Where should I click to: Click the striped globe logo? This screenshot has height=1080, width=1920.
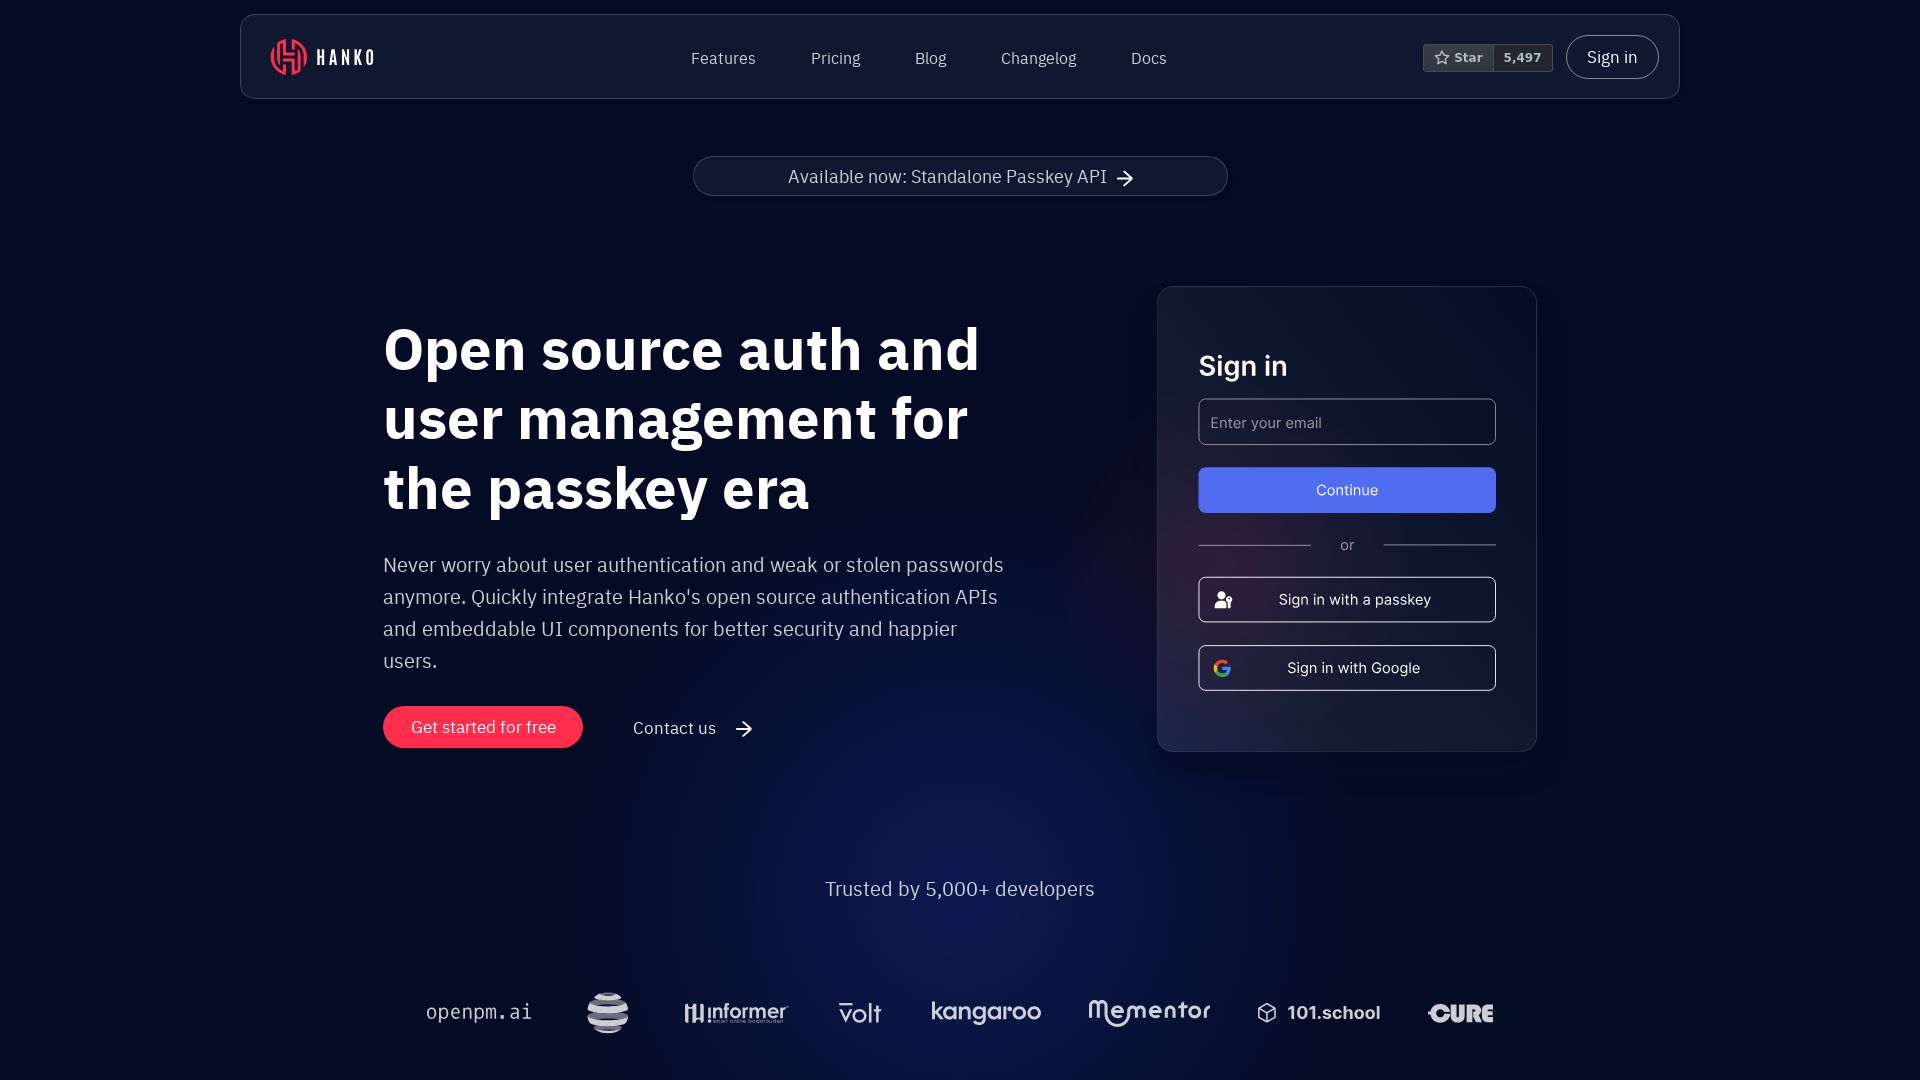[607, 1013]
